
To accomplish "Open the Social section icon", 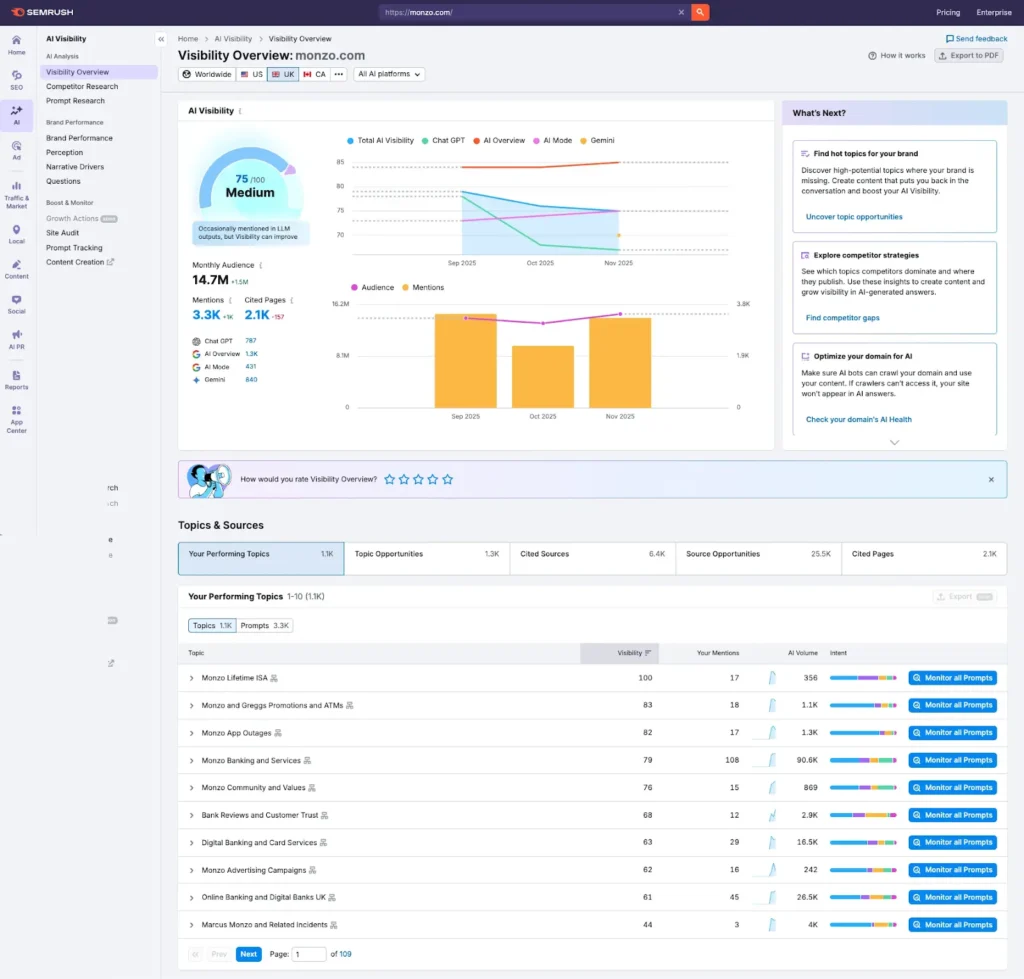I will (16, 304).
